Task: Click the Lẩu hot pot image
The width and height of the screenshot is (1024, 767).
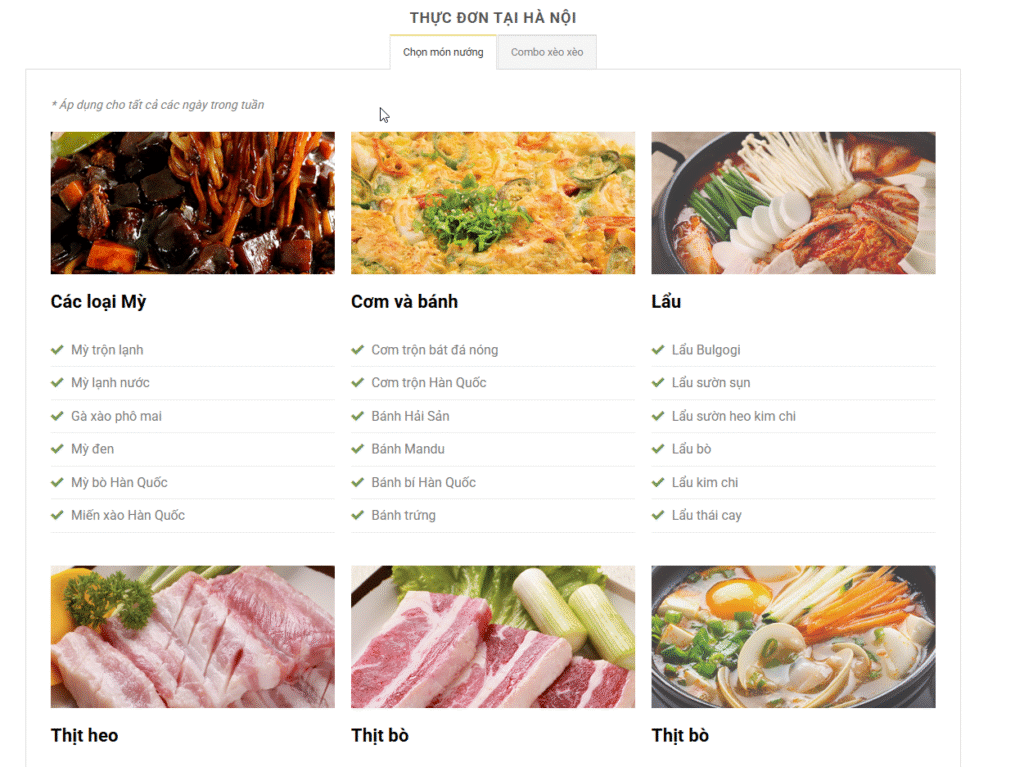Action: tap(793, 203)
